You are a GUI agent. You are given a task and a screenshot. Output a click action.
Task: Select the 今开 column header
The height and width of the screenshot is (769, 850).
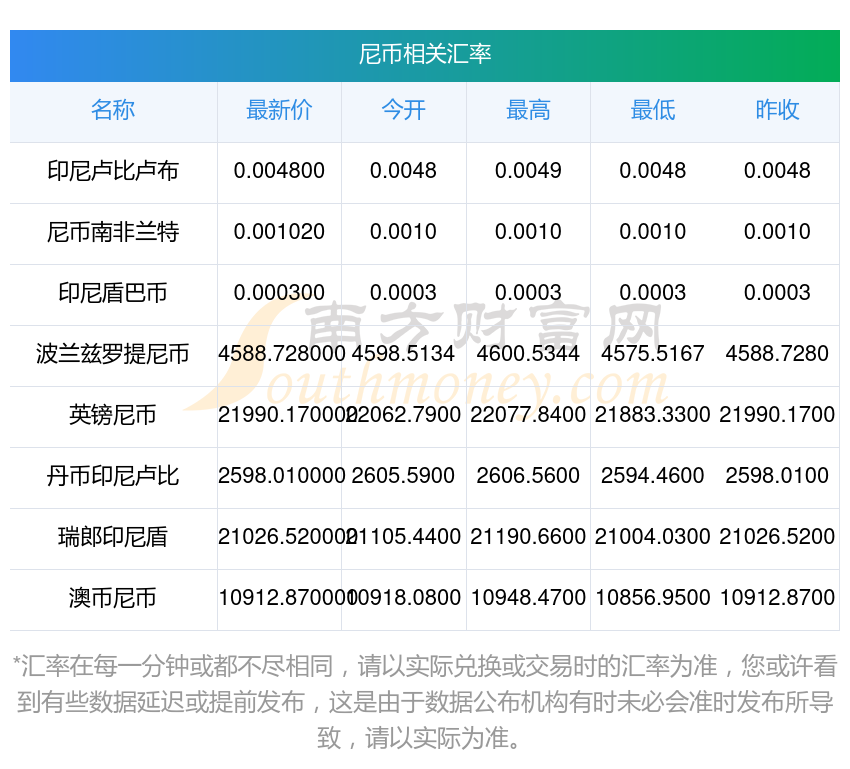pyautogui.click(x=403, y=111)
